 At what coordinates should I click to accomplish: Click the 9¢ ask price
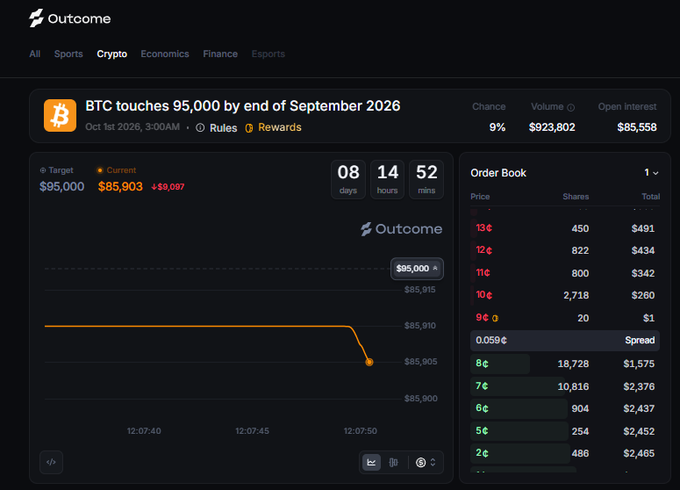(482, 317)
